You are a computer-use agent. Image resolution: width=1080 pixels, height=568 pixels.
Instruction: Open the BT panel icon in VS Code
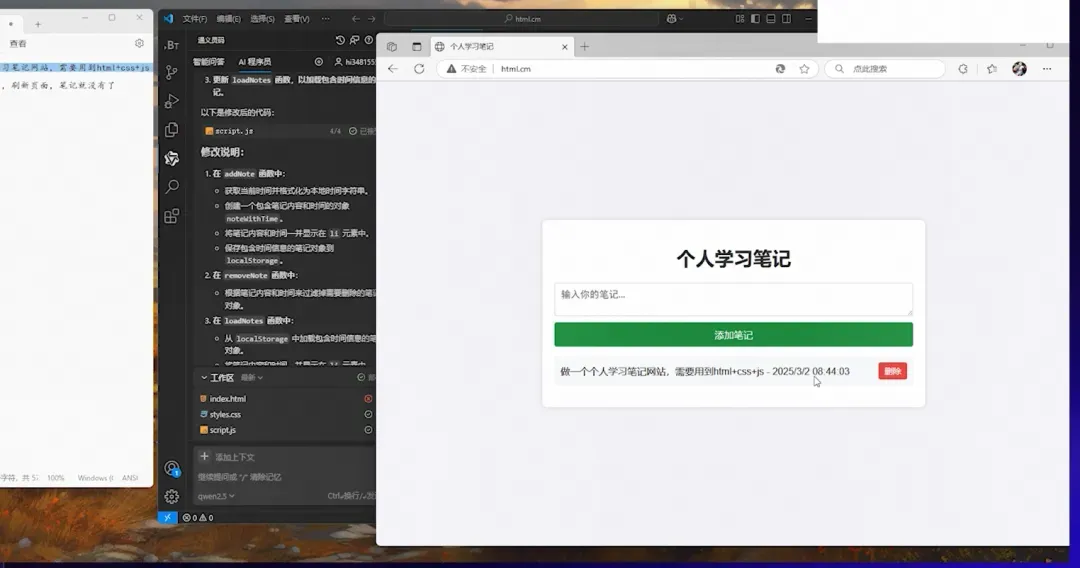tap(172, 45)
